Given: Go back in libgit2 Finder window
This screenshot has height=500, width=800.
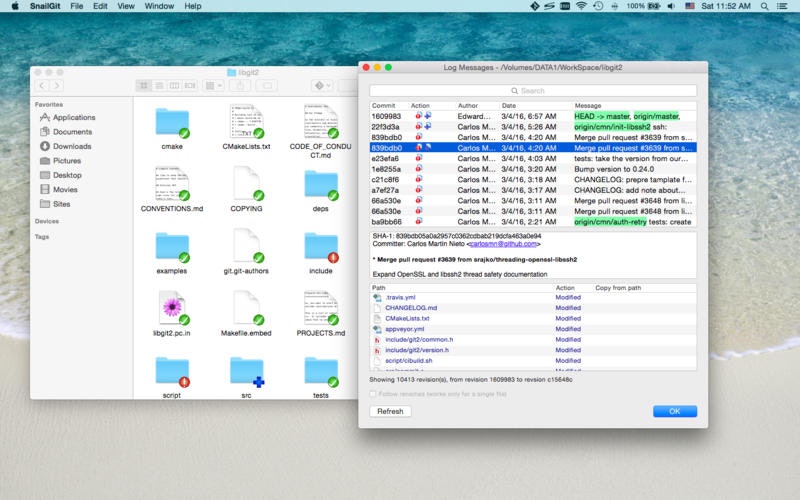Looking at the screenshot, I should (x=42, y=86).
